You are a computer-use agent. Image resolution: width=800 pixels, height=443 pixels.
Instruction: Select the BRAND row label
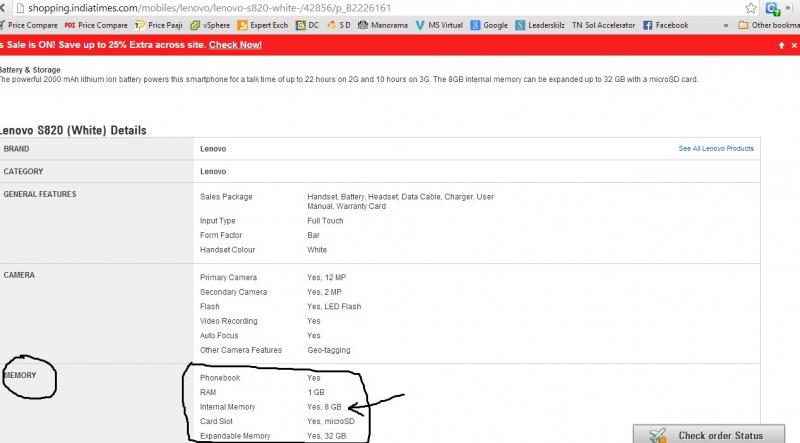[16, 149]
